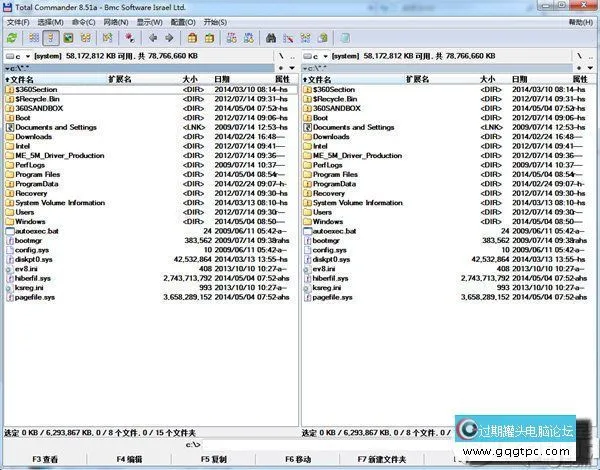Click the Go Forward arrow icon
The height and width of the screenshot is (470, 600).
[170, 38]
